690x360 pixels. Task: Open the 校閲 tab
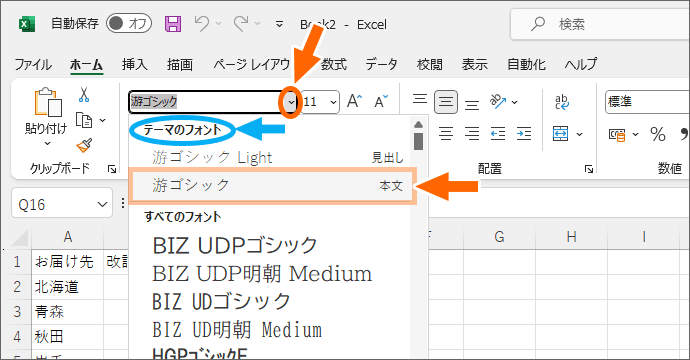tap(429, 64)
